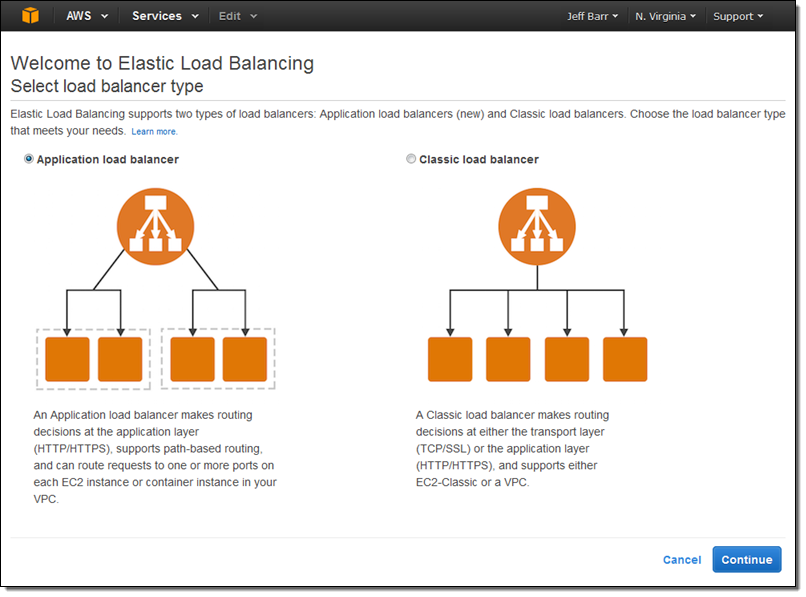806x597 pixels.
Task: Click the Continue button
Action: 746,560
